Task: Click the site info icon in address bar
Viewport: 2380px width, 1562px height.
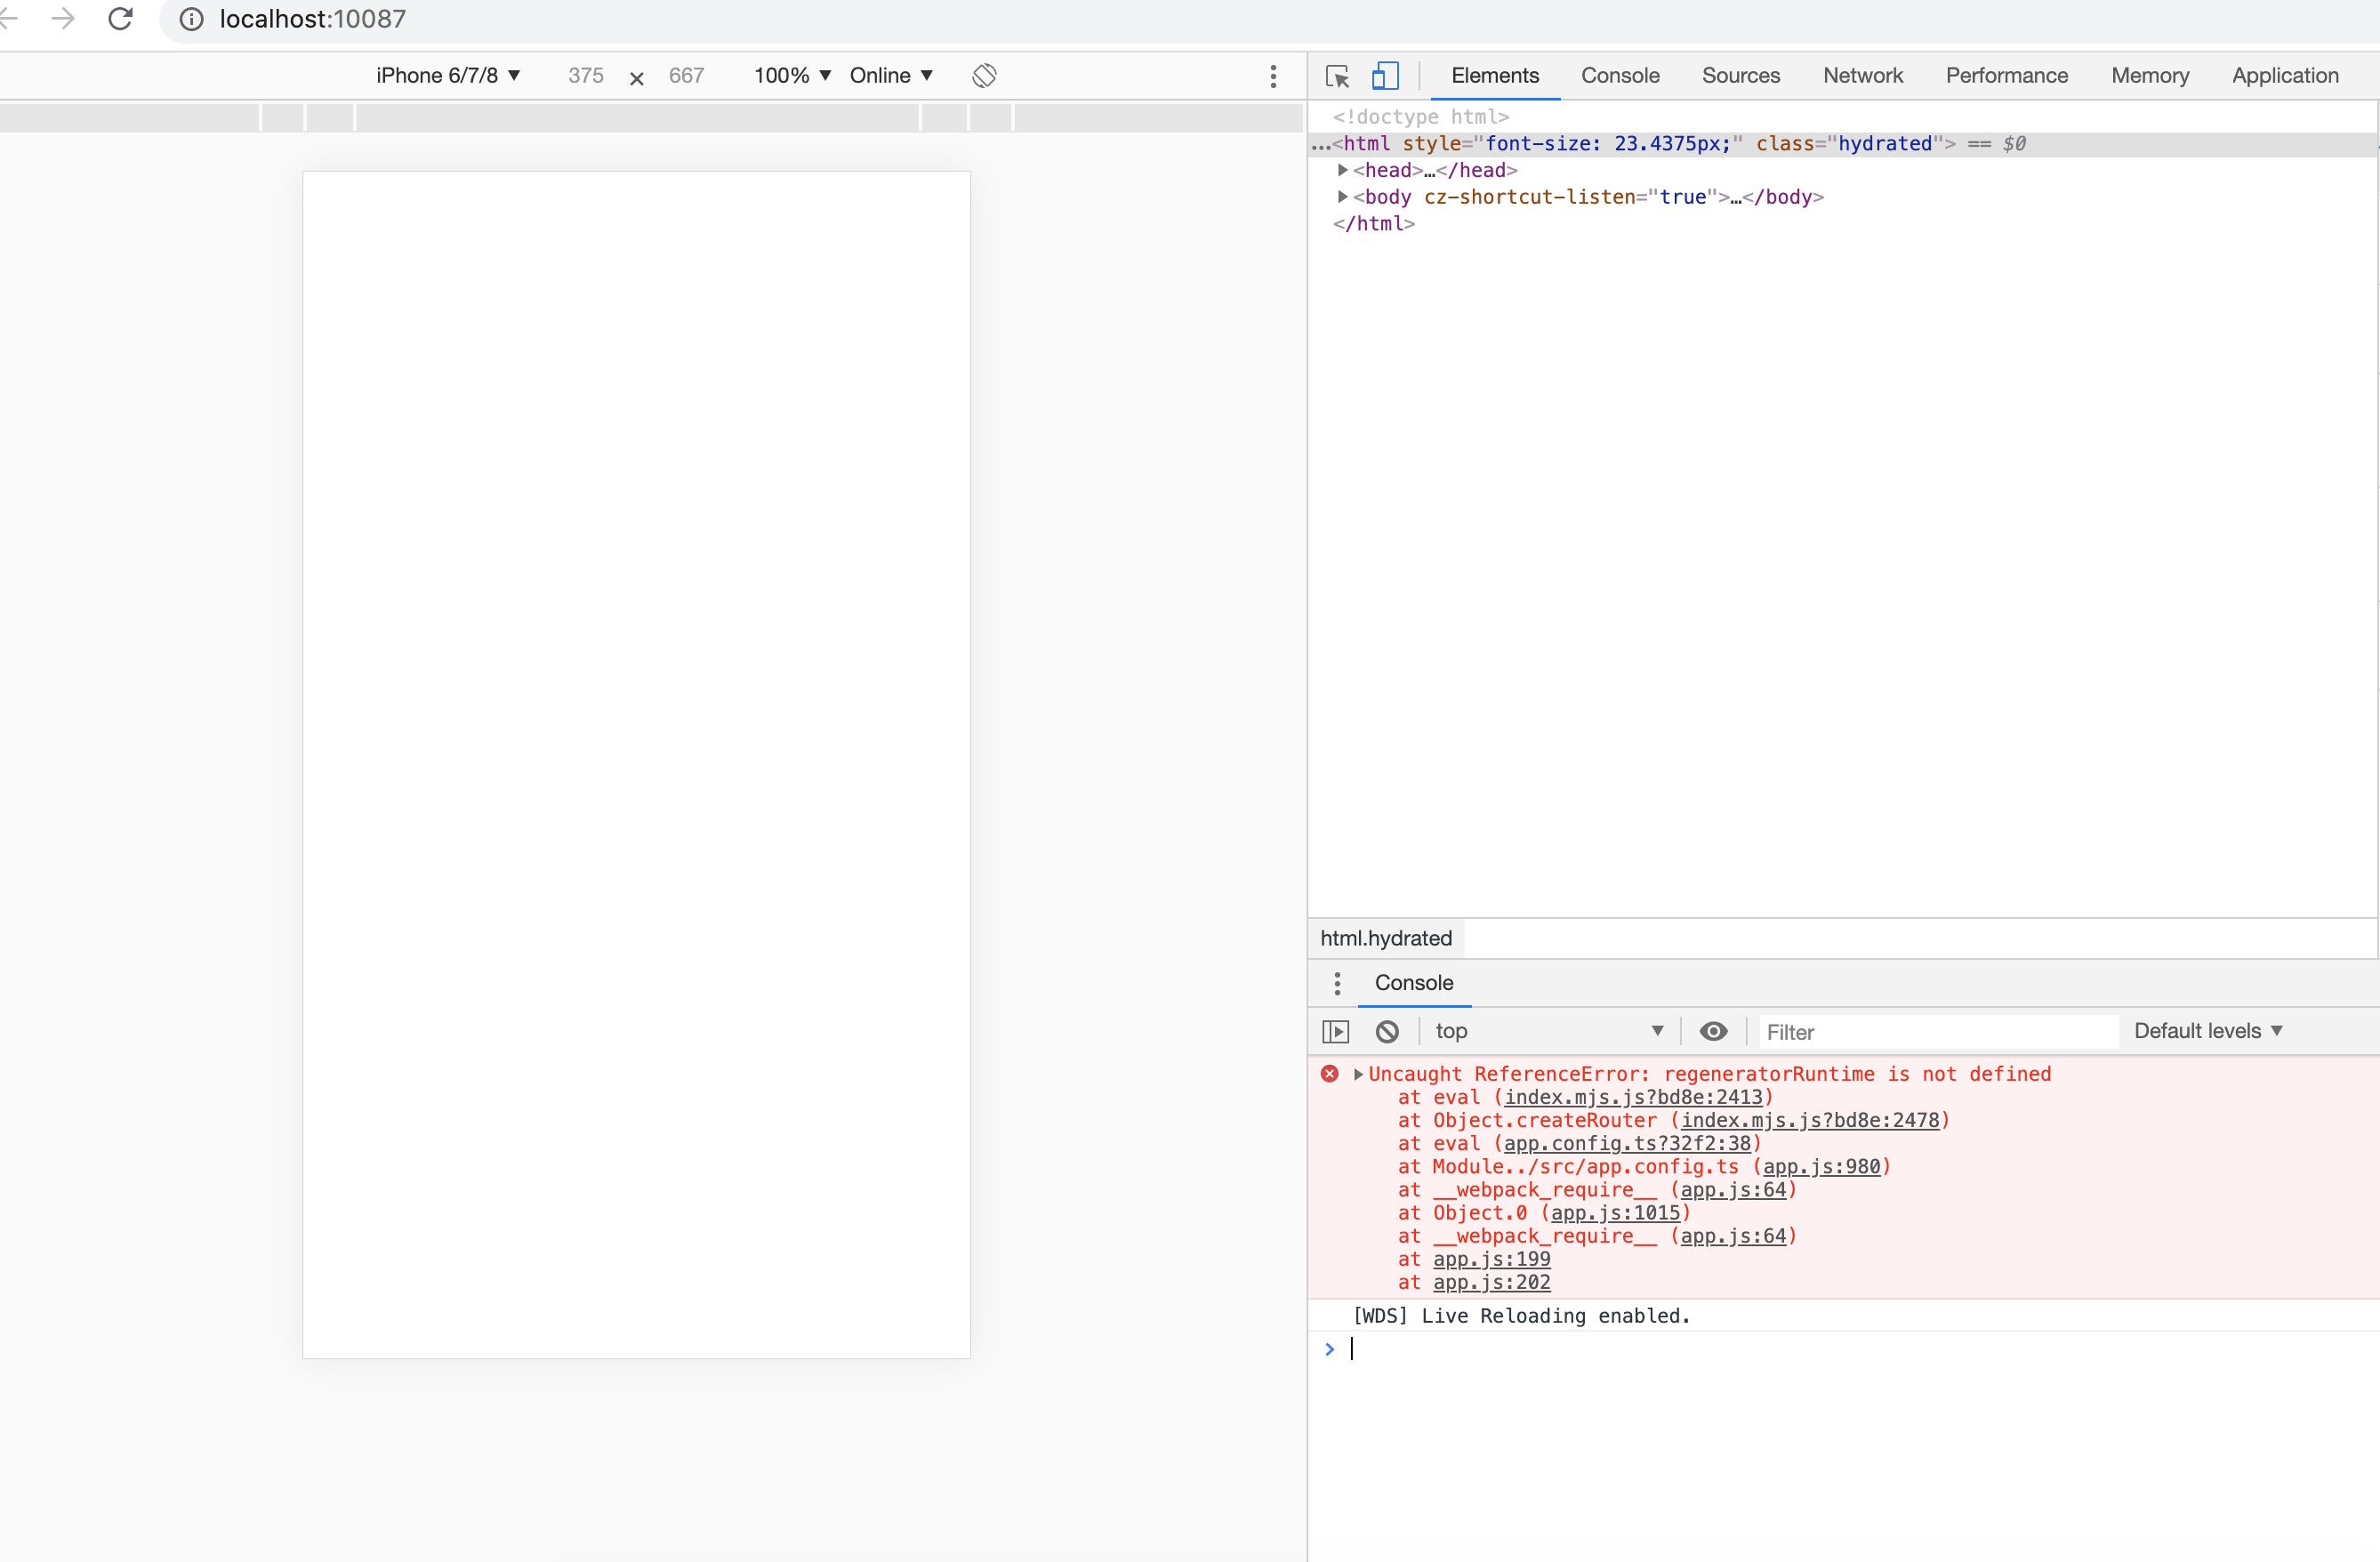Action: (190, 18)
